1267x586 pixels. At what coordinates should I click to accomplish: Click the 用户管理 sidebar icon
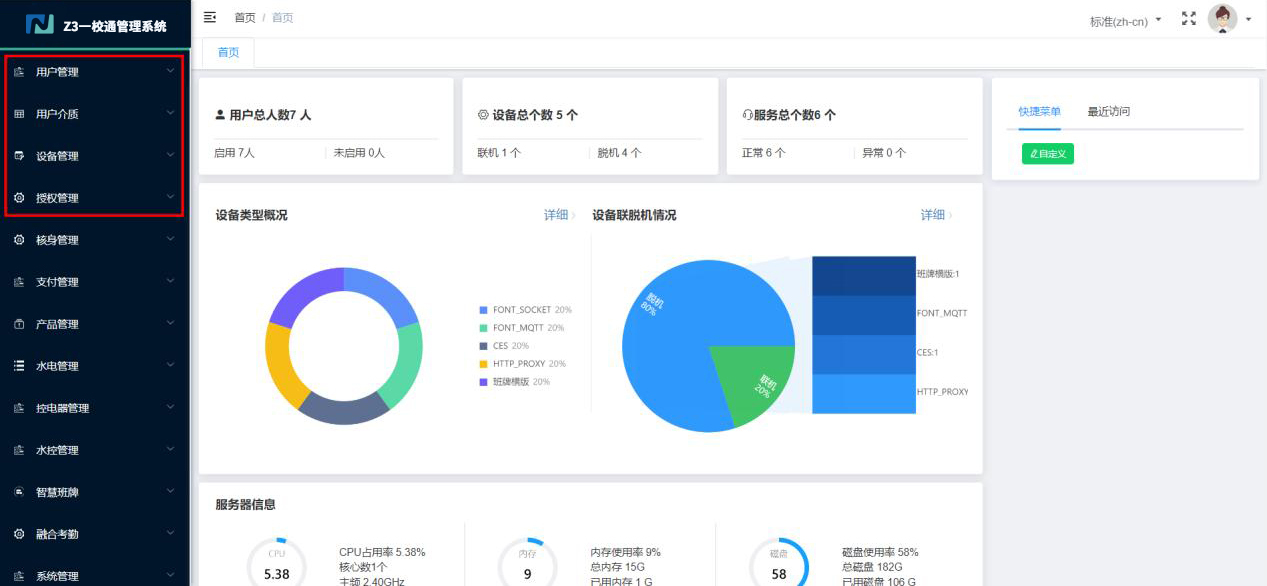(x=19, y=72)
